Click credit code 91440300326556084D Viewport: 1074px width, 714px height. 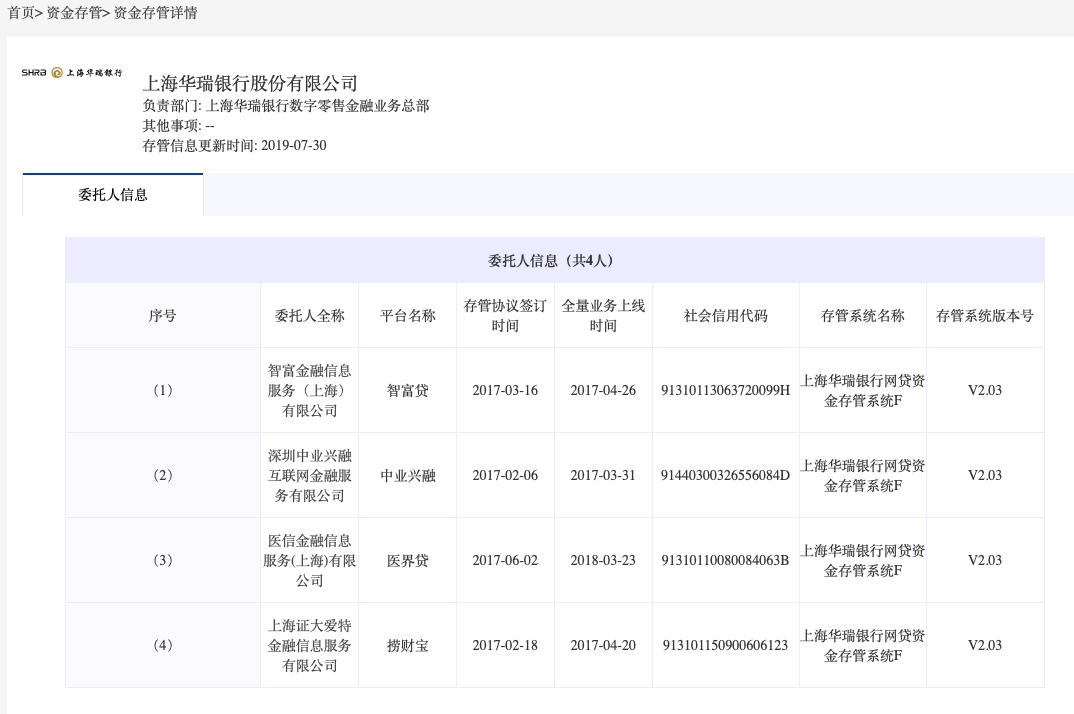725,475
